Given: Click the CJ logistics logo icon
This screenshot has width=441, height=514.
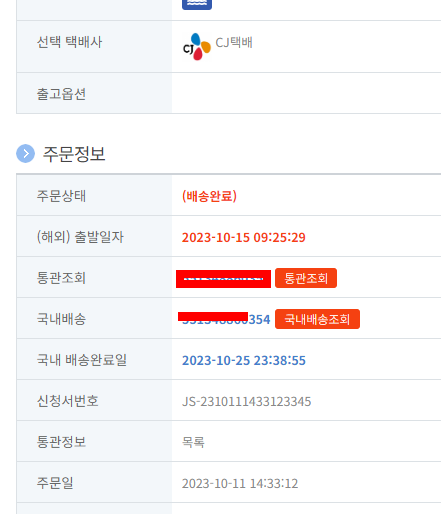Looking at the screenshot, I should point(197,47).
